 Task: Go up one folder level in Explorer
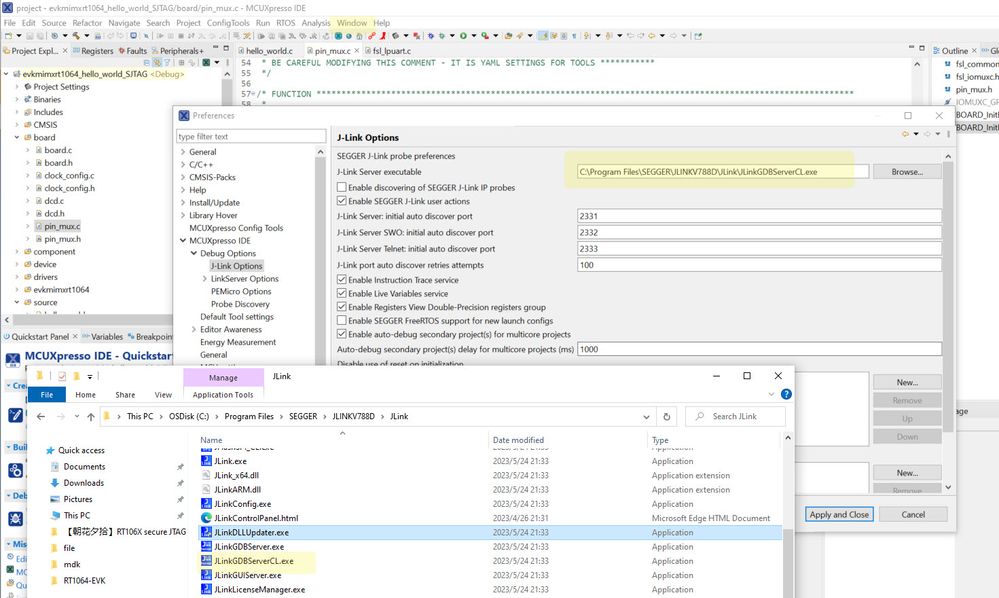click(x=90, y=416)
